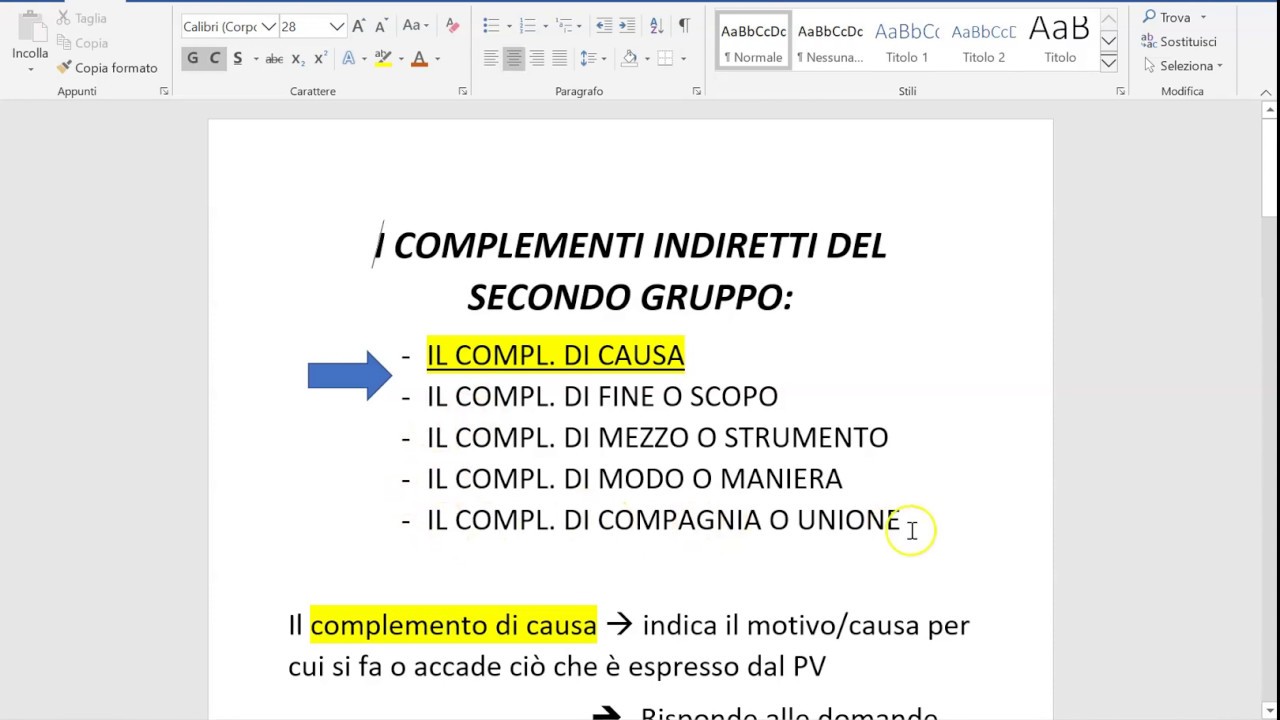Toggle underline formatting (S)
Image resolution: width=1280 pixels, height=720 pixels.
pyautogui.click(x=237, y=59)
